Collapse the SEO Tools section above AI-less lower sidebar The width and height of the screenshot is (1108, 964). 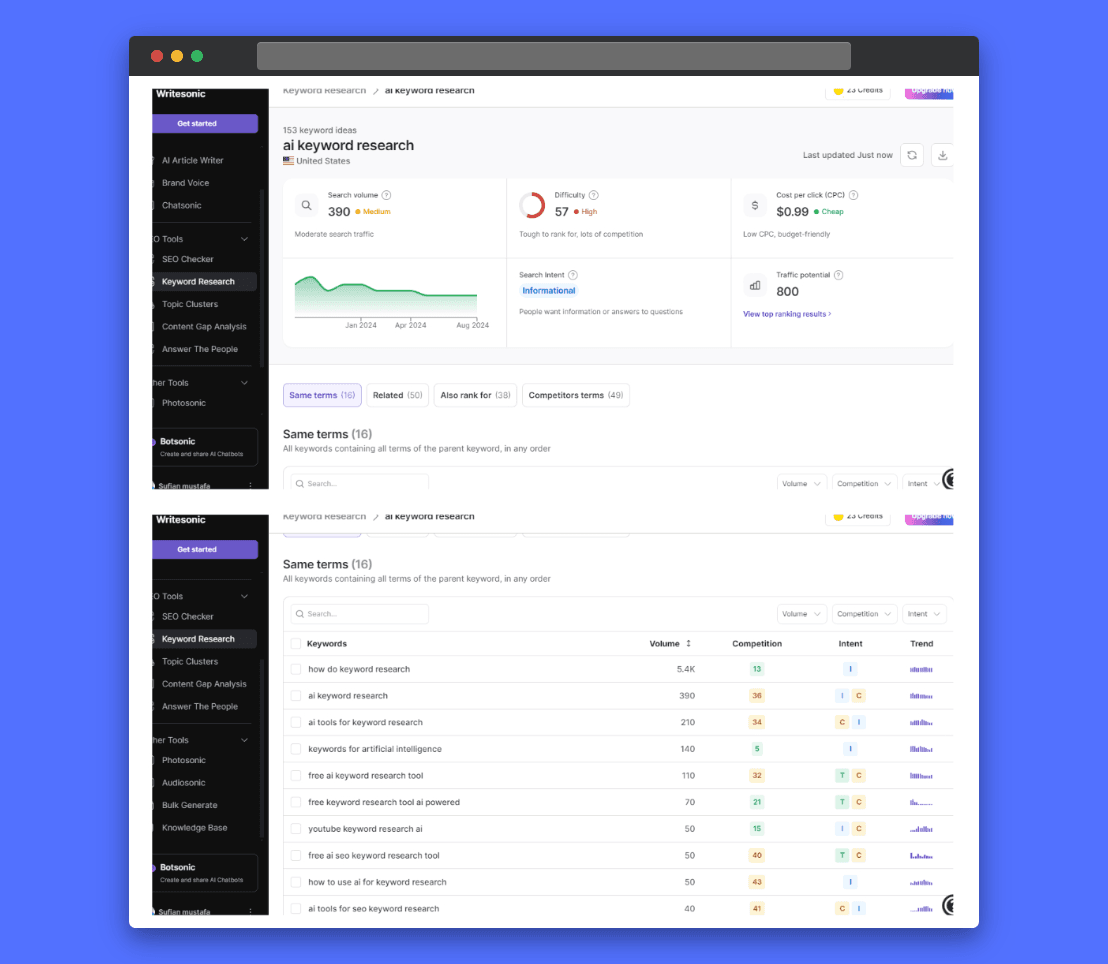click(x=244, y=596)
